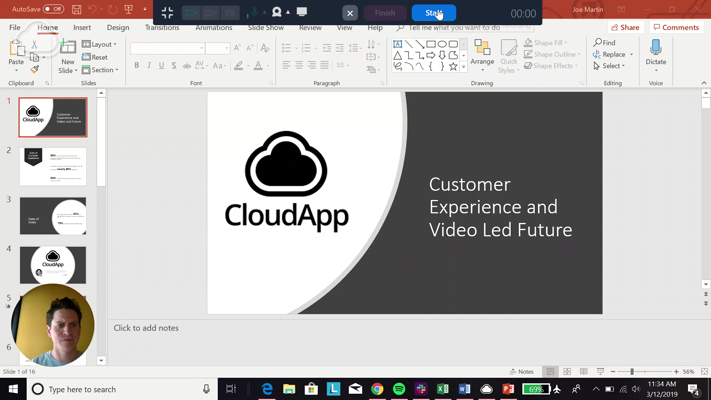The height and width of the screenshot is (400, 711).
Task: Open the Notes pane from status bar
Action: click(x=522, y=371)
